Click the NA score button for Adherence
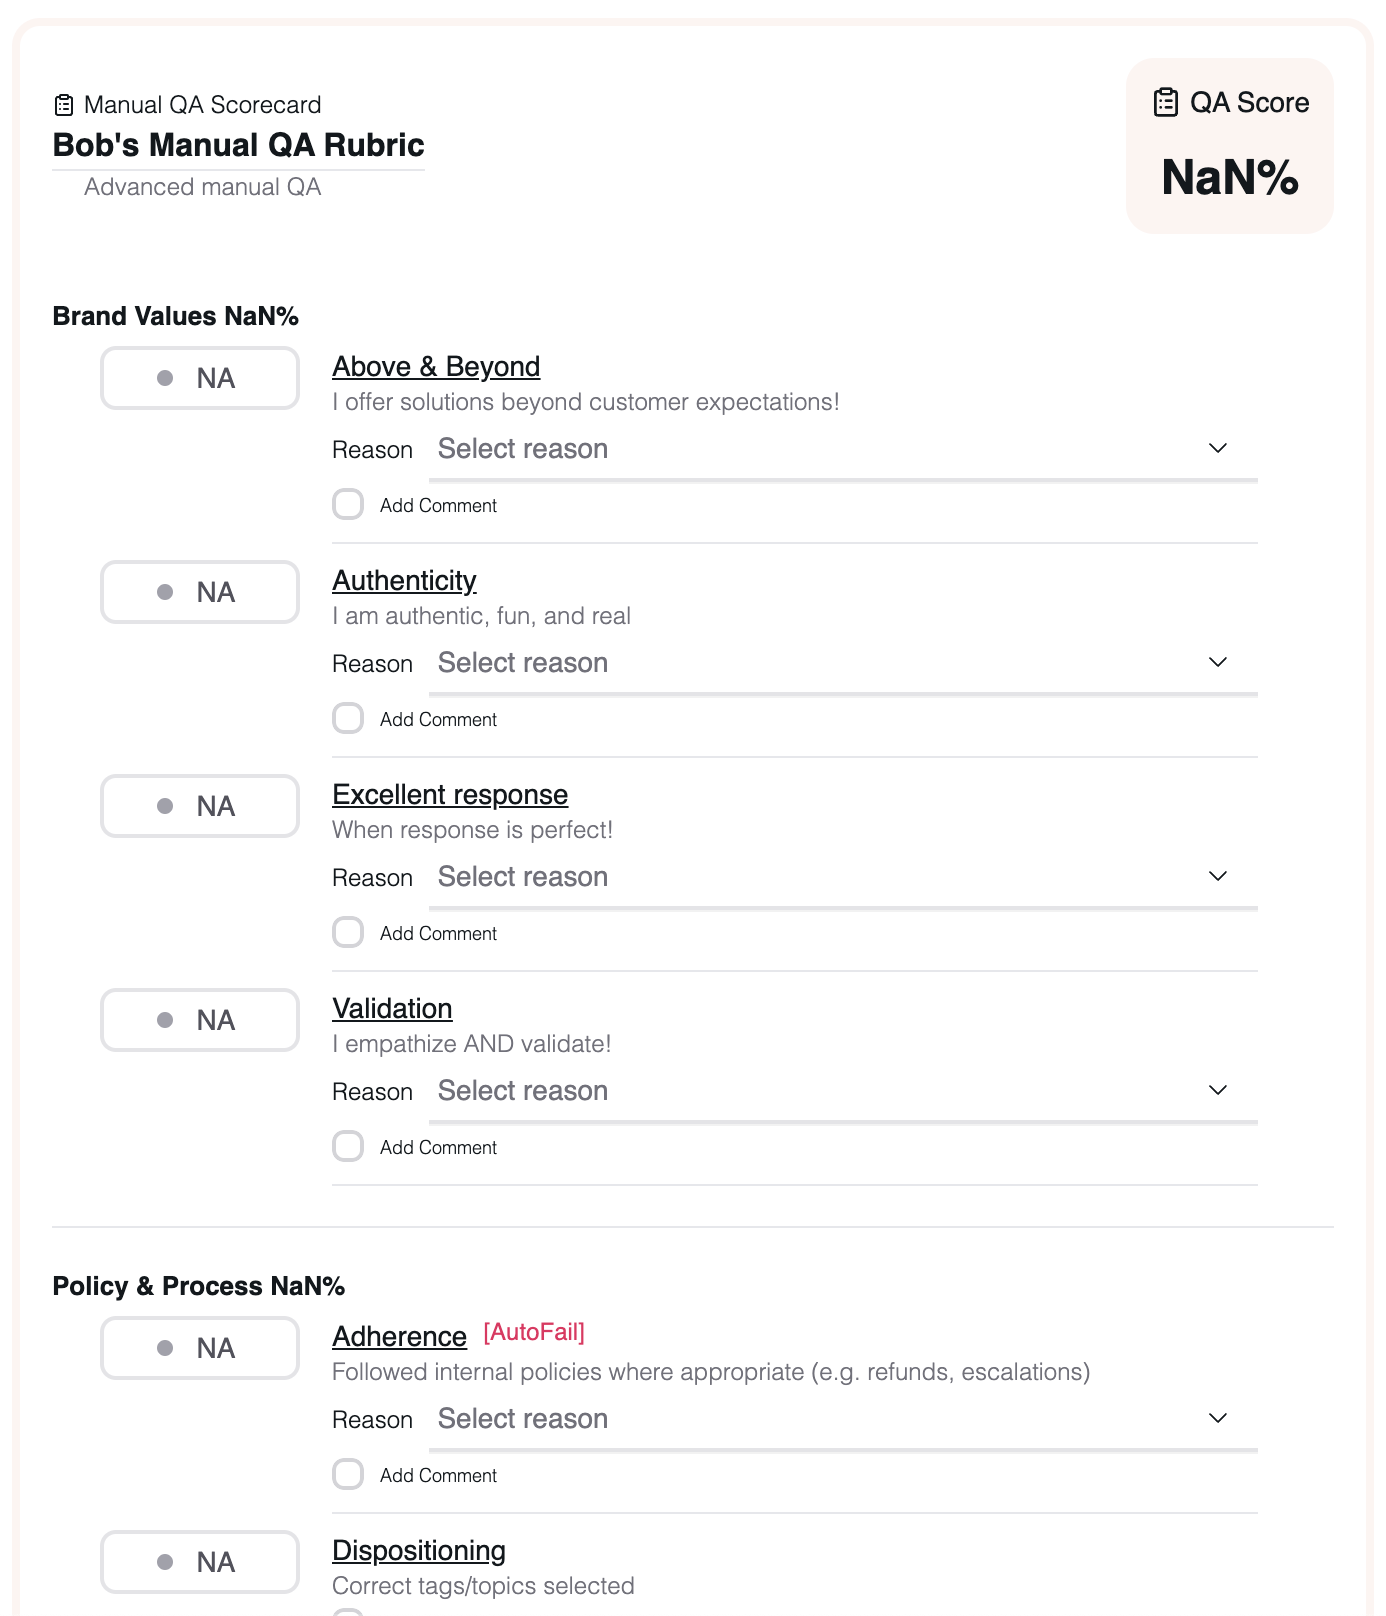1386x1616 pixels. pos(200,1348)
